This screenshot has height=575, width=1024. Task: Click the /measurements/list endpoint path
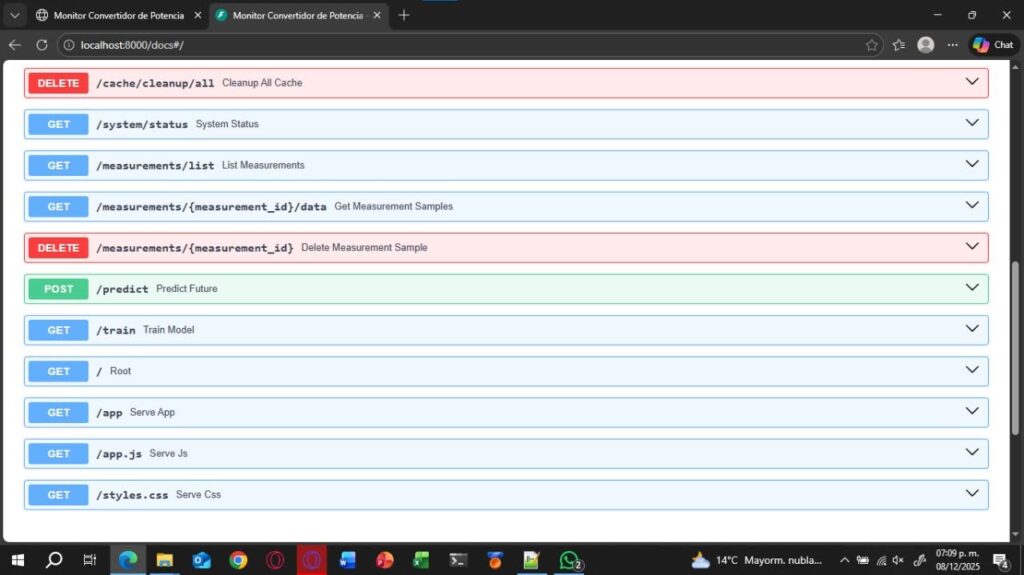coord(155,165)
